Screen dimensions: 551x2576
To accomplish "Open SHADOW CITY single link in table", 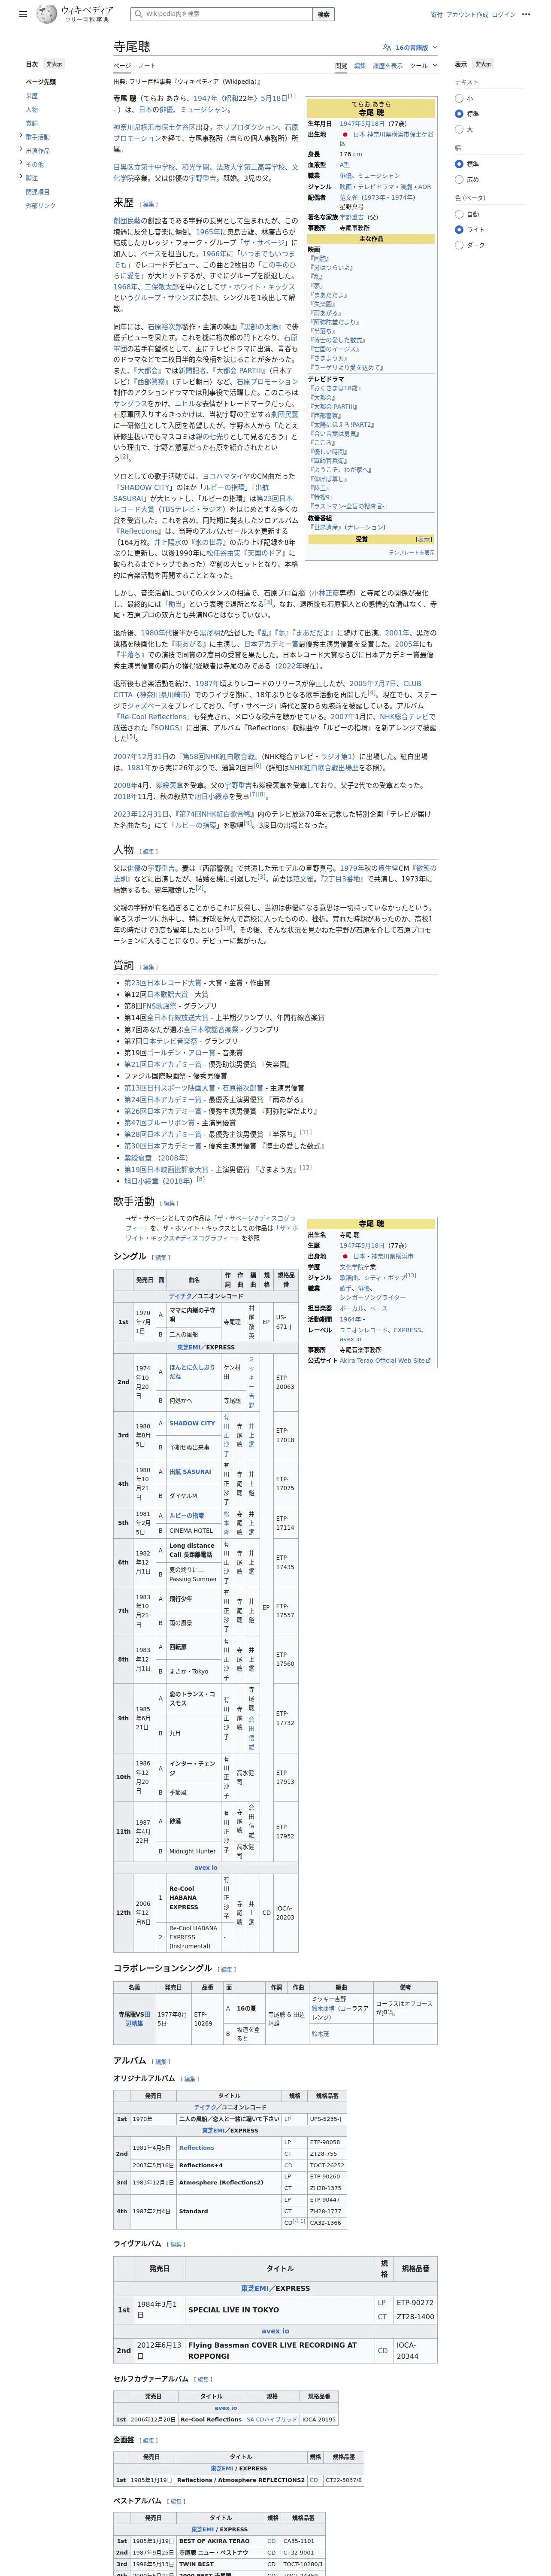I will [x=192, y=1423].
